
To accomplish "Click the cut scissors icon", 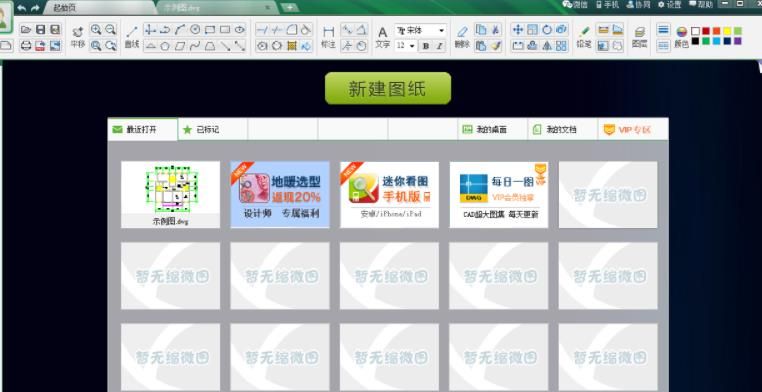I will (x=495, y=30).
